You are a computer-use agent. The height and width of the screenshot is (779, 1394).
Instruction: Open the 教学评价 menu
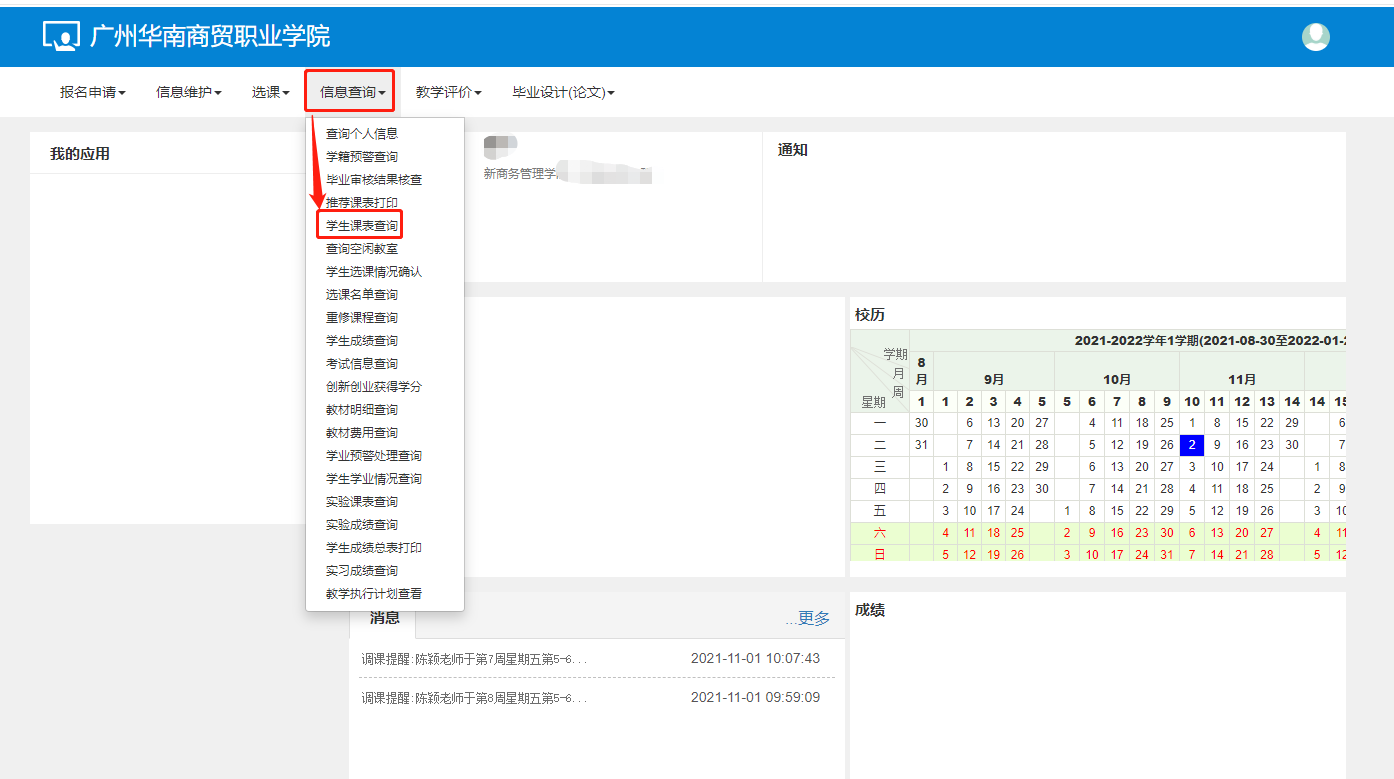point(448,92)
